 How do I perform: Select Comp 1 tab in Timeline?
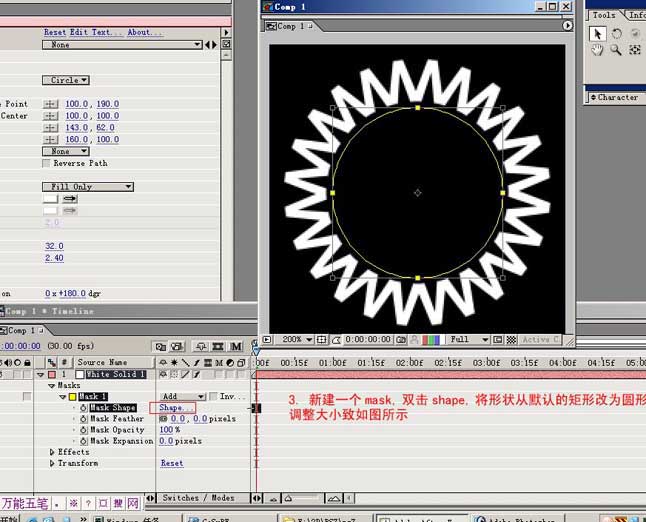(x=22, y=330)
